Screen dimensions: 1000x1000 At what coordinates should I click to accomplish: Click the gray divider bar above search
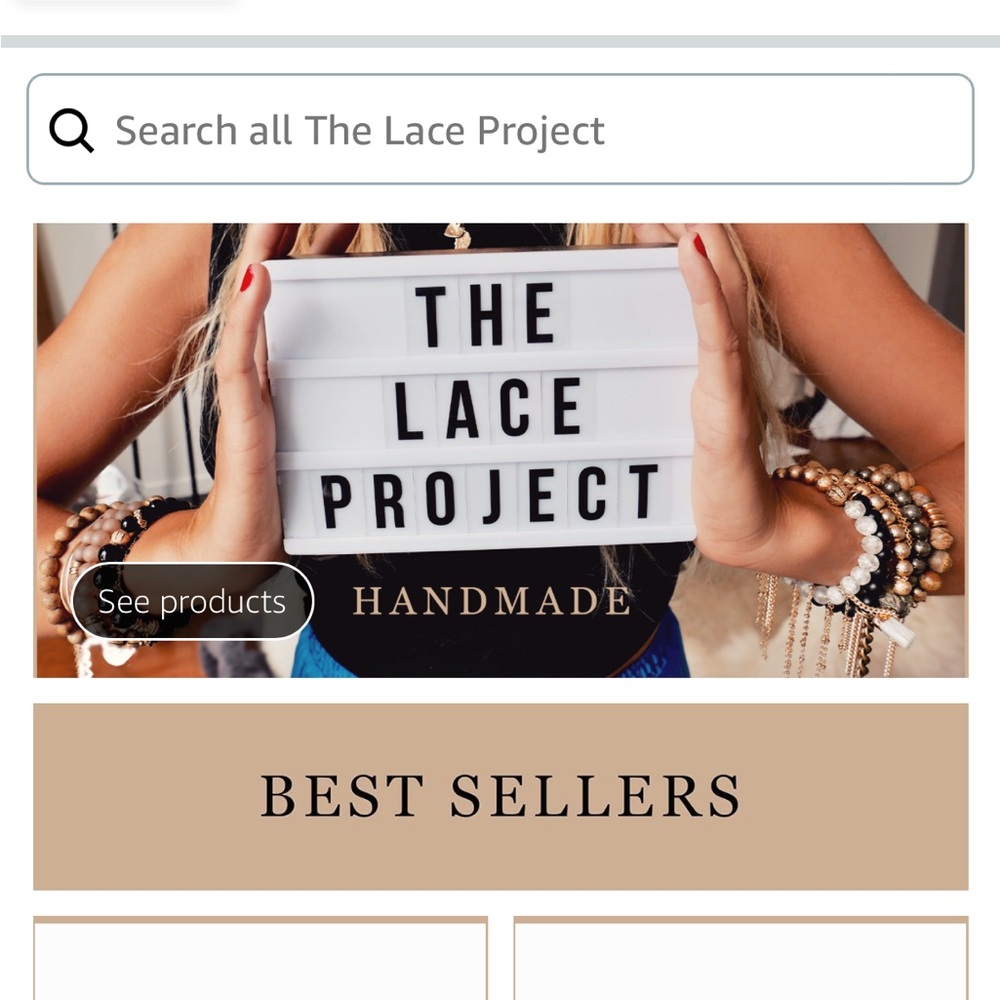[x=500, y=41]
